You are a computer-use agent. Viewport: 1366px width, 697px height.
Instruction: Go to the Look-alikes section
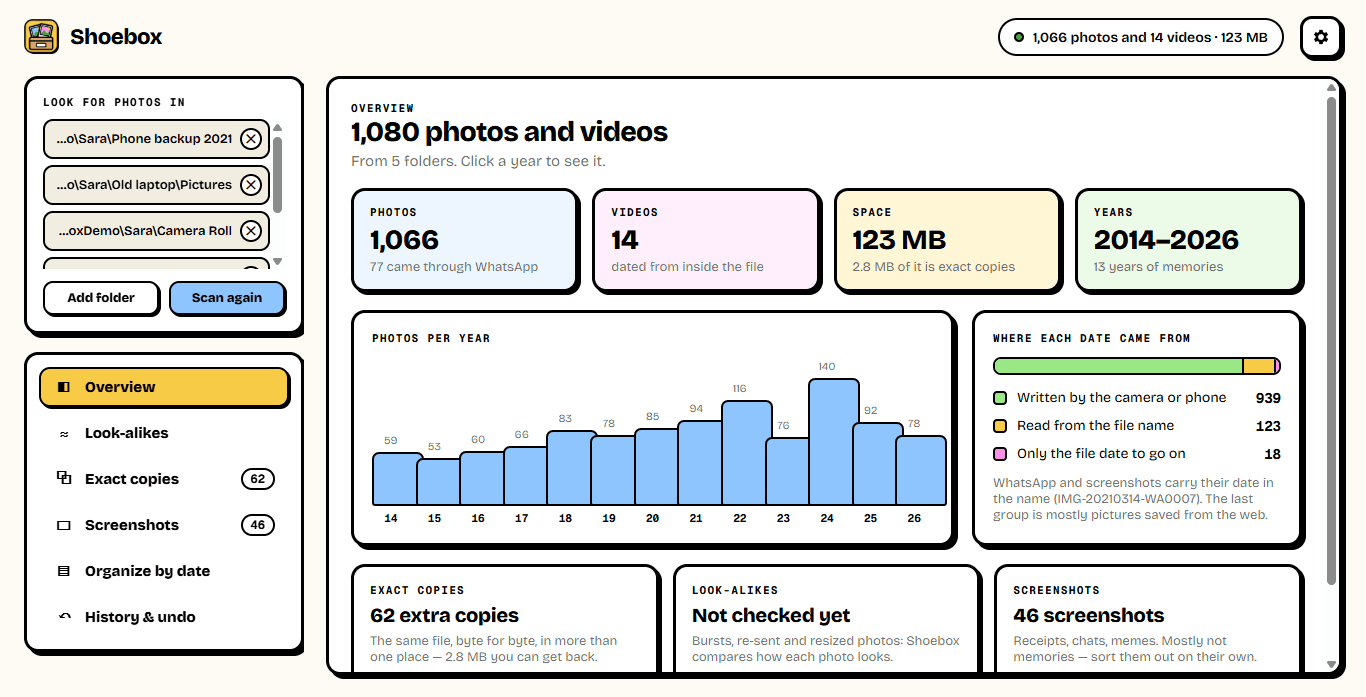point(164,433)
